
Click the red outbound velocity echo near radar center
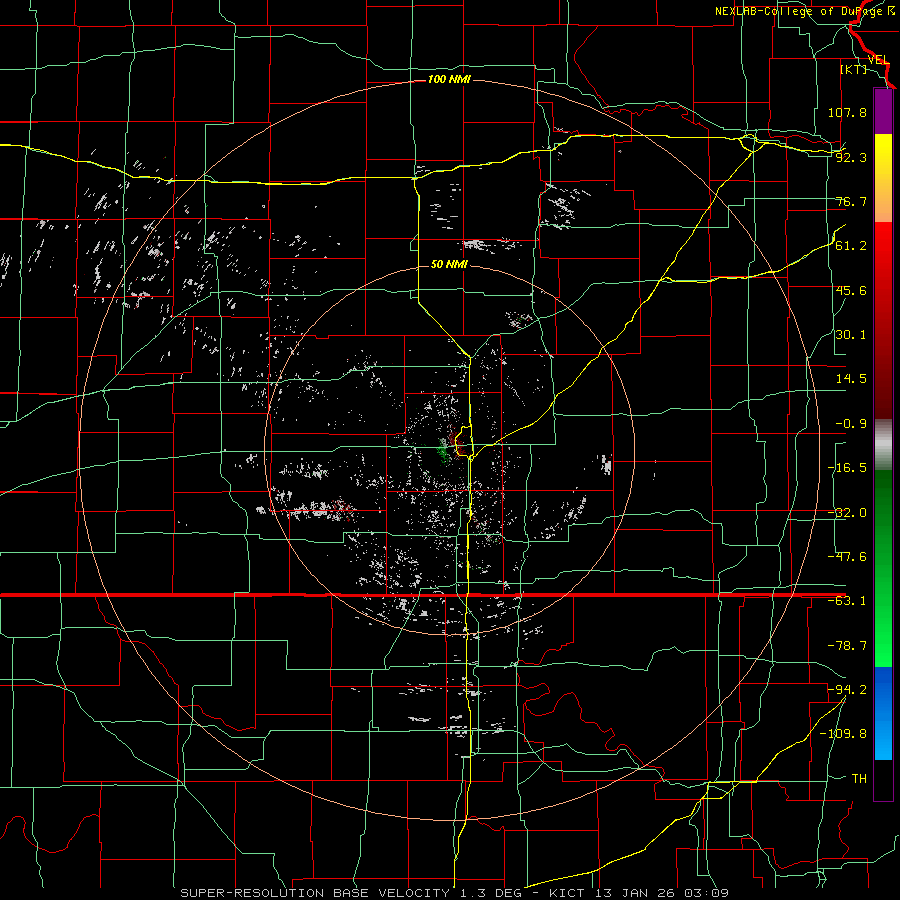(x=459, y=443)
